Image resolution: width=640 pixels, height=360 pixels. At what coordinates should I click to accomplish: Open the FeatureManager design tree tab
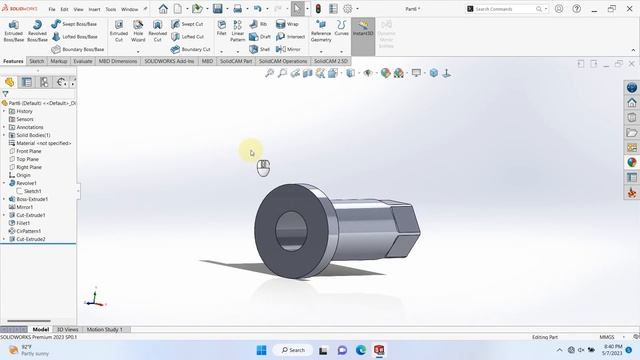tap(9, 82)
